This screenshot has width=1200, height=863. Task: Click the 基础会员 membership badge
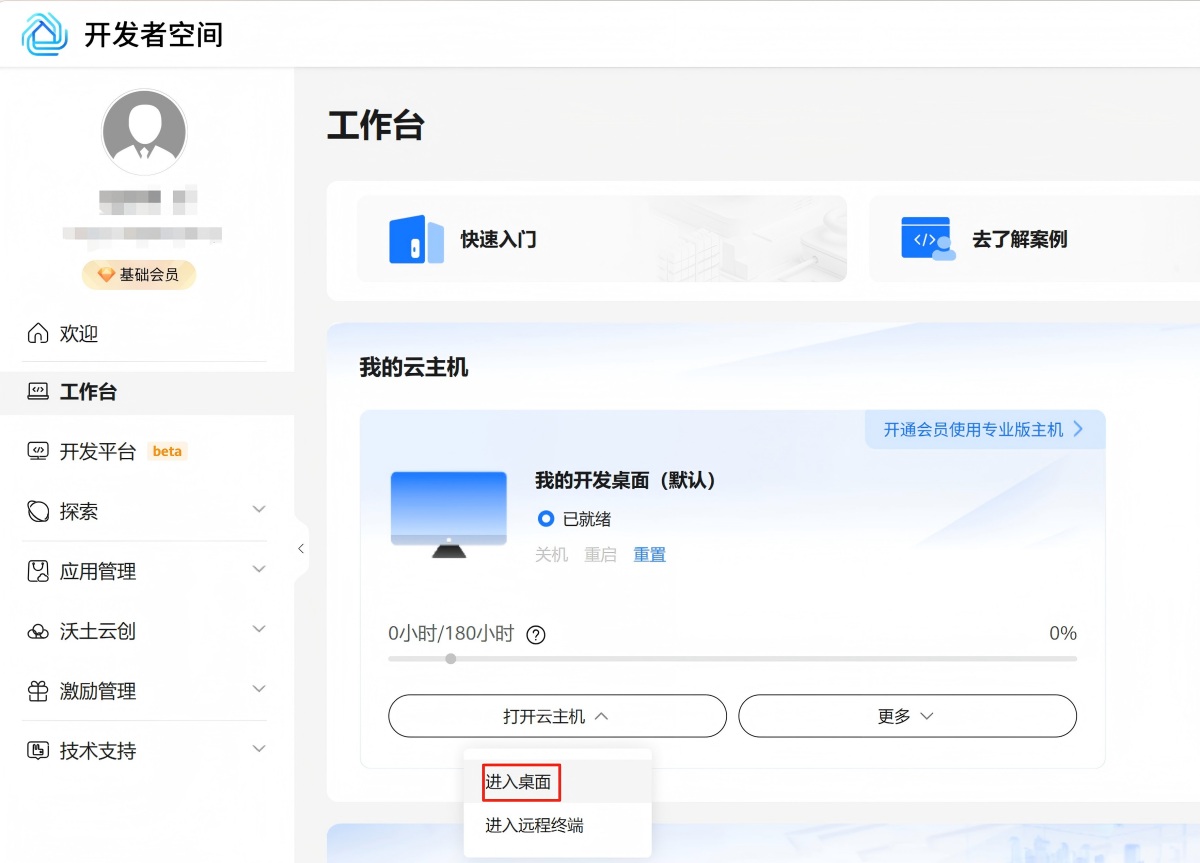(138, 274)
